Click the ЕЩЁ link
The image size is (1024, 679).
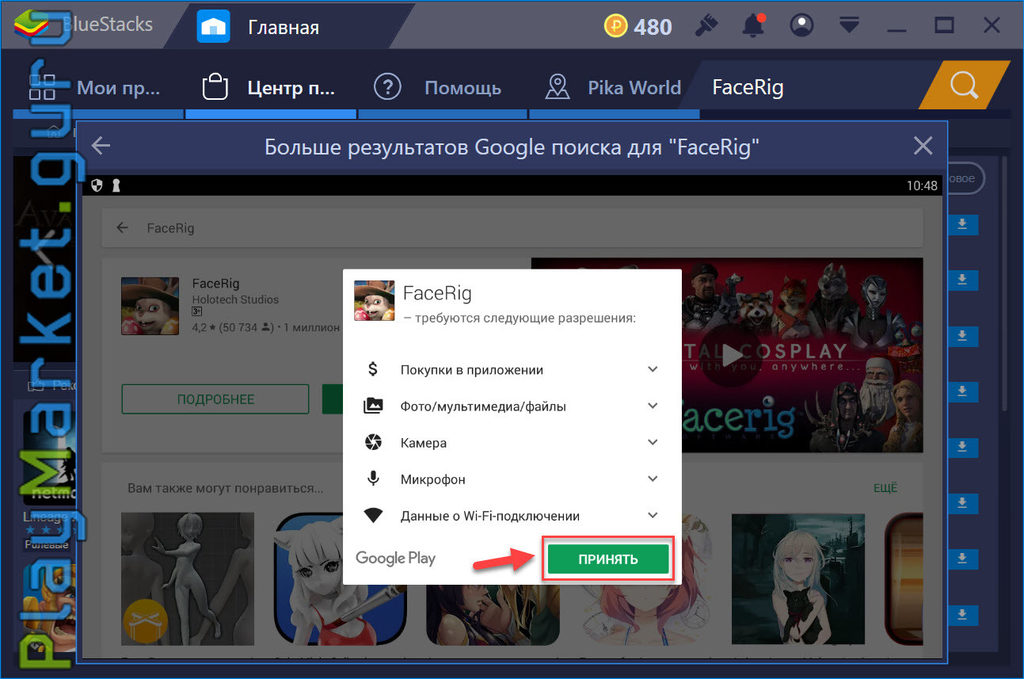pos(885,488)
